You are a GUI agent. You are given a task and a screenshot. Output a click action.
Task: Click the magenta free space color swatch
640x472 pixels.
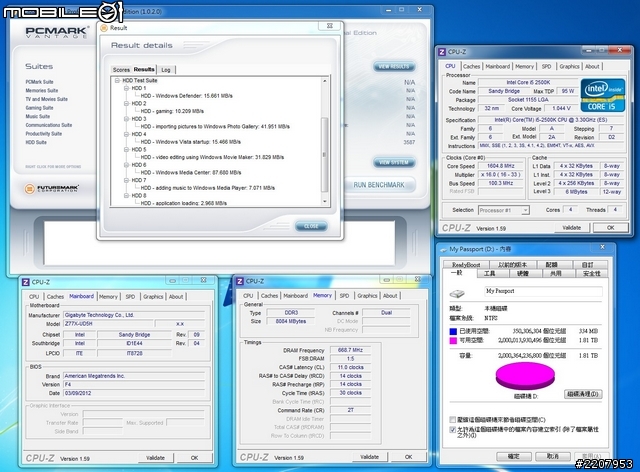[453, 341]
